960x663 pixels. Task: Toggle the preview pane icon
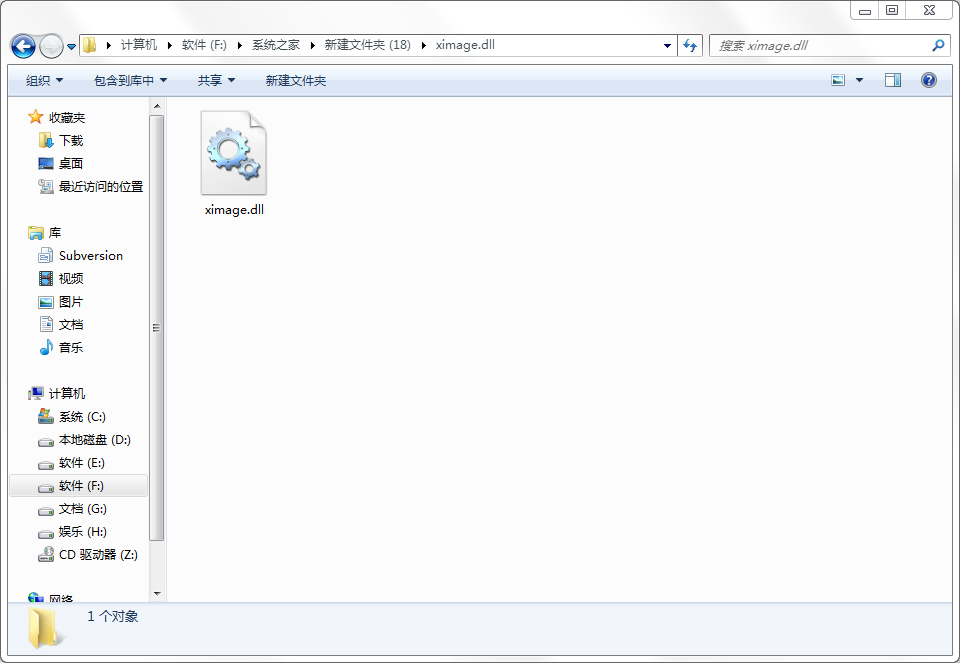click(x=892, y=80)
